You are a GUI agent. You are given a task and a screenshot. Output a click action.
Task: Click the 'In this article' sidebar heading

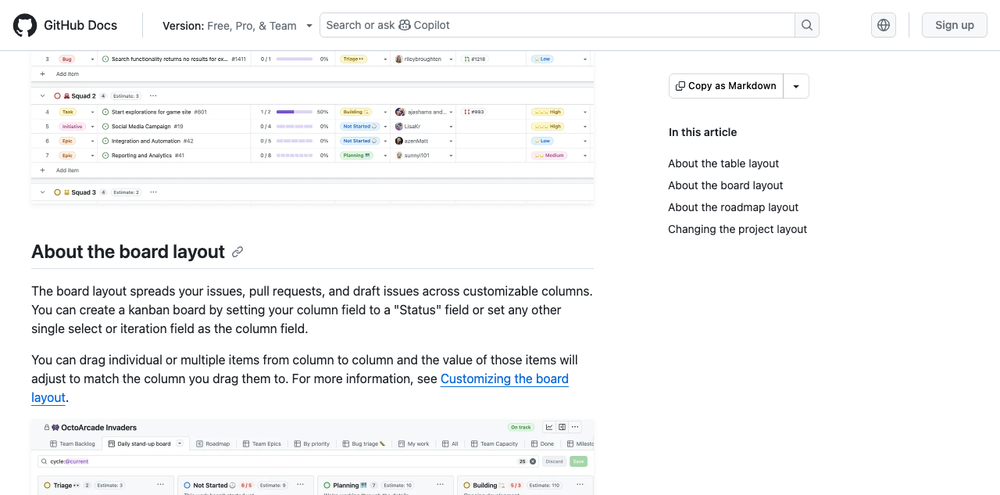coord(702,132)
